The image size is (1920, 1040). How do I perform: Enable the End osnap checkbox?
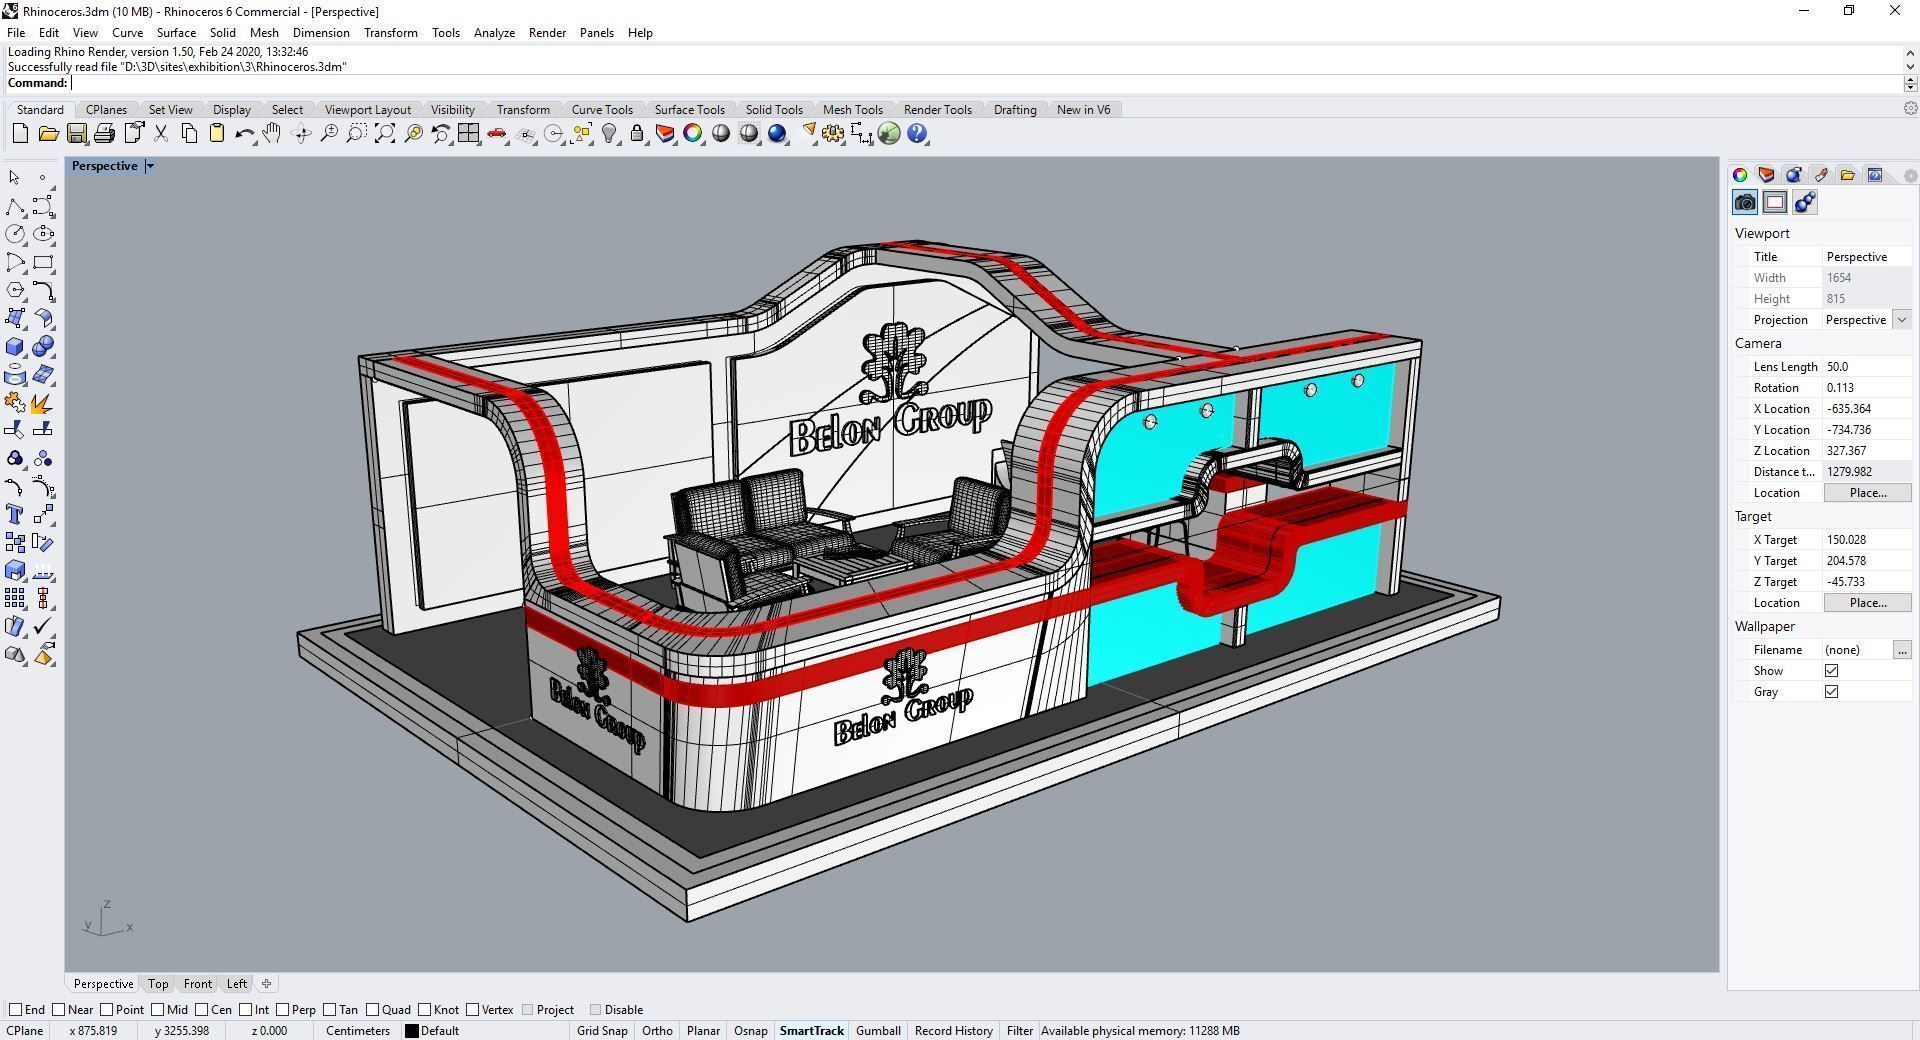(15, 1010)
